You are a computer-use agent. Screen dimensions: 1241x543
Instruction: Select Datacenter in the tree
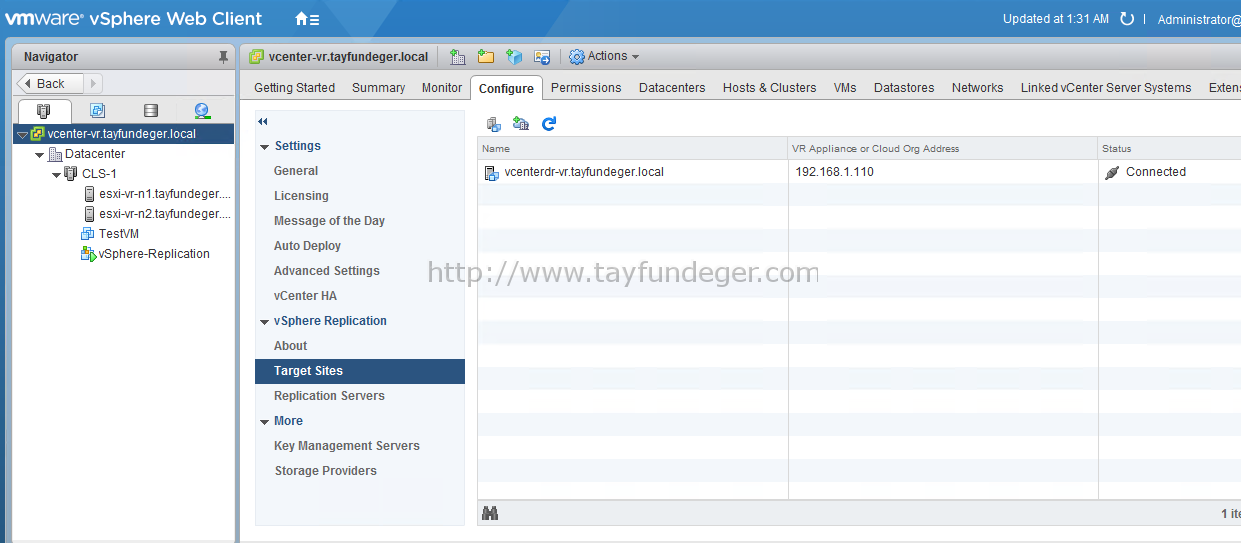[95, 154]
